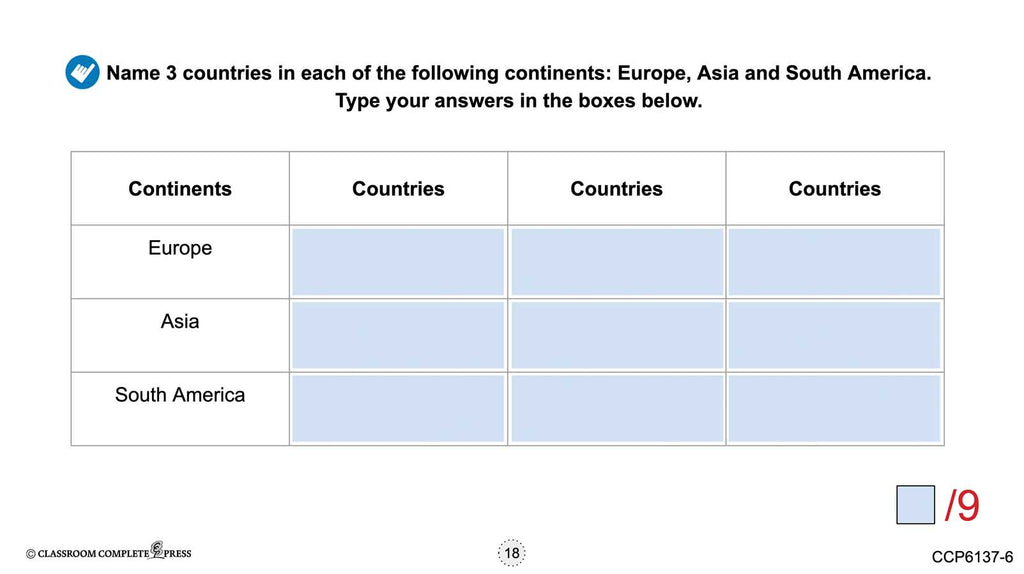
Task: Focus the last South America answer box
Action: pos(835,408)
